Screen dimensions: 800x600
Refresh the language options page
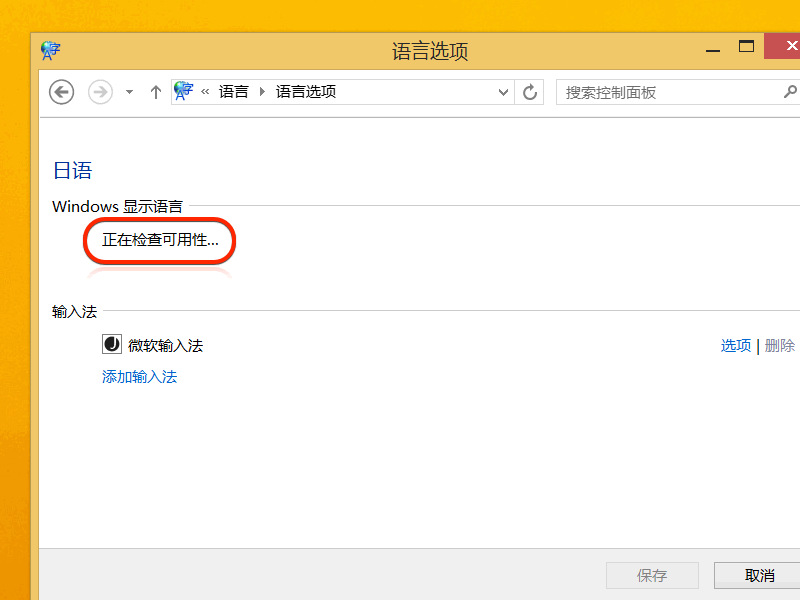pyautogui.click(x=531, y=92)
